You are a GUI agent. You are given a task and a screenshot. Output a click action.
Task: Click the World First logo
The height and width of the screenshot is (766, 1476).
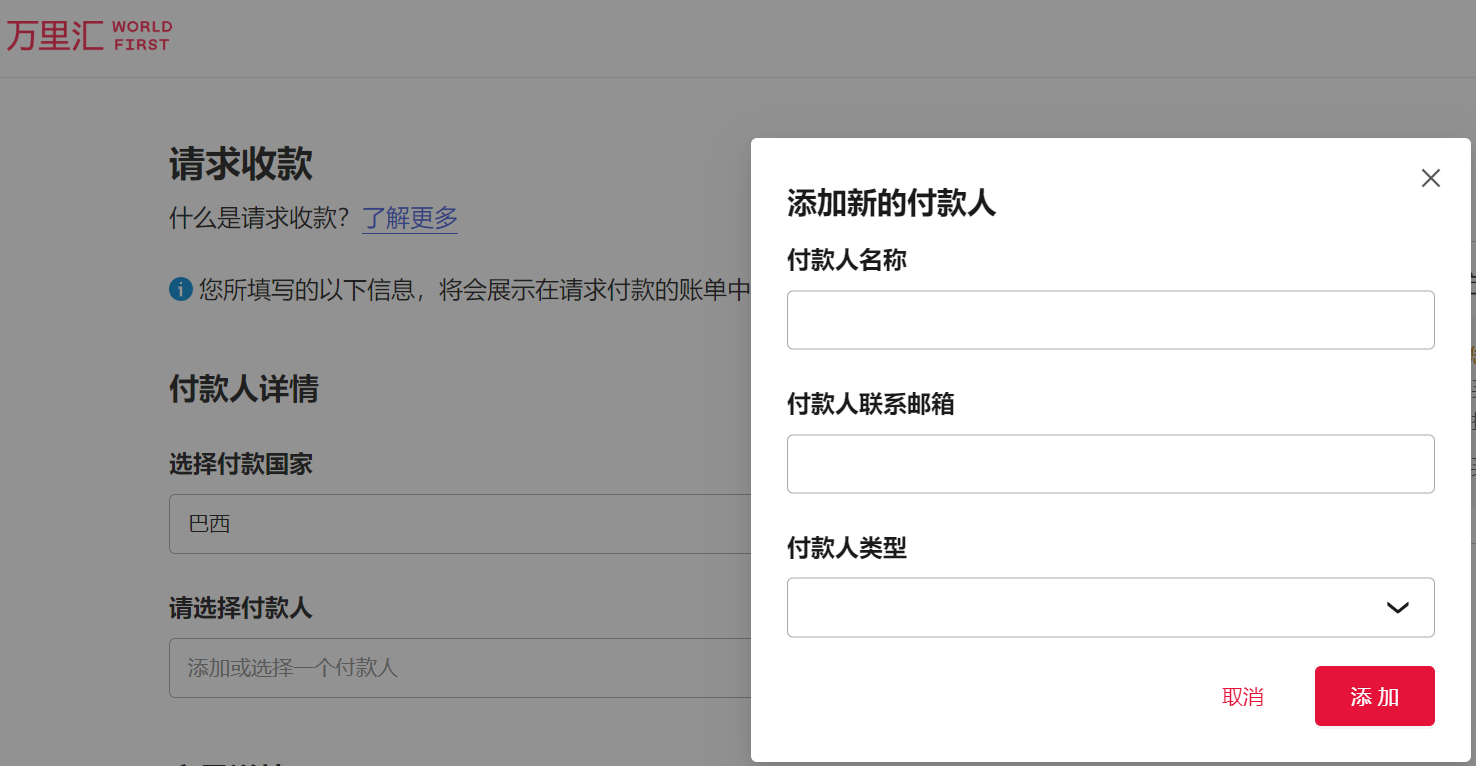[x=89, y=35]
